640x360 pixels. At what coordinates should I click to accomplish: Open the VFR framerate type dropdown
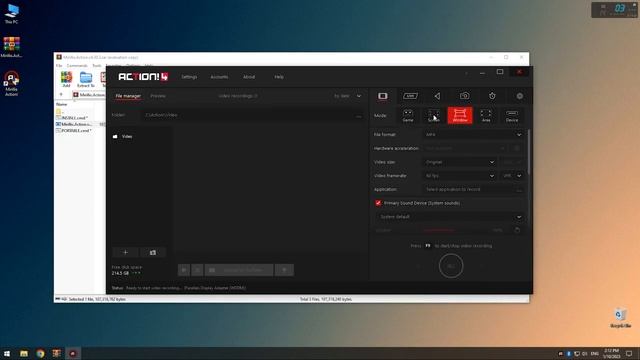click(512, 176)
